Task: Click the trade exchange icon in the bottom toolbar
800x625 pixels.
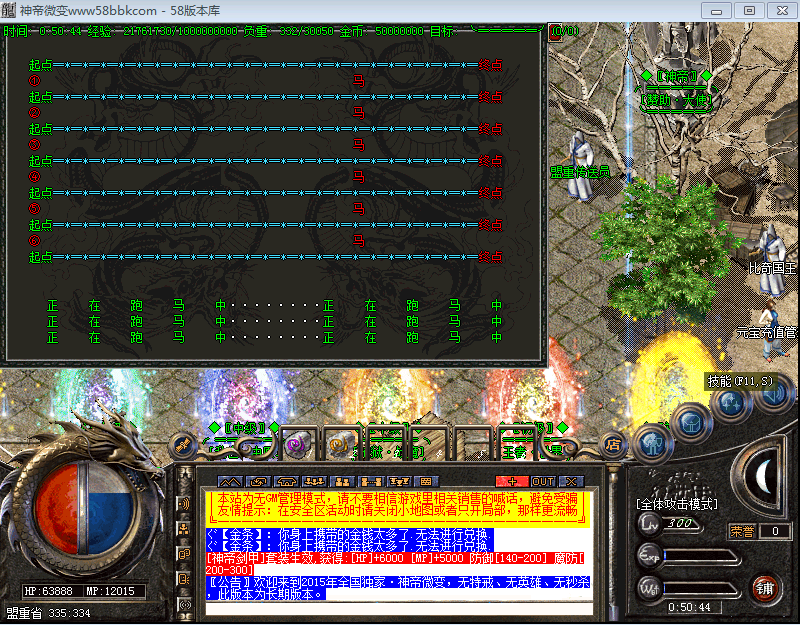Action: (x=258, y=482)
